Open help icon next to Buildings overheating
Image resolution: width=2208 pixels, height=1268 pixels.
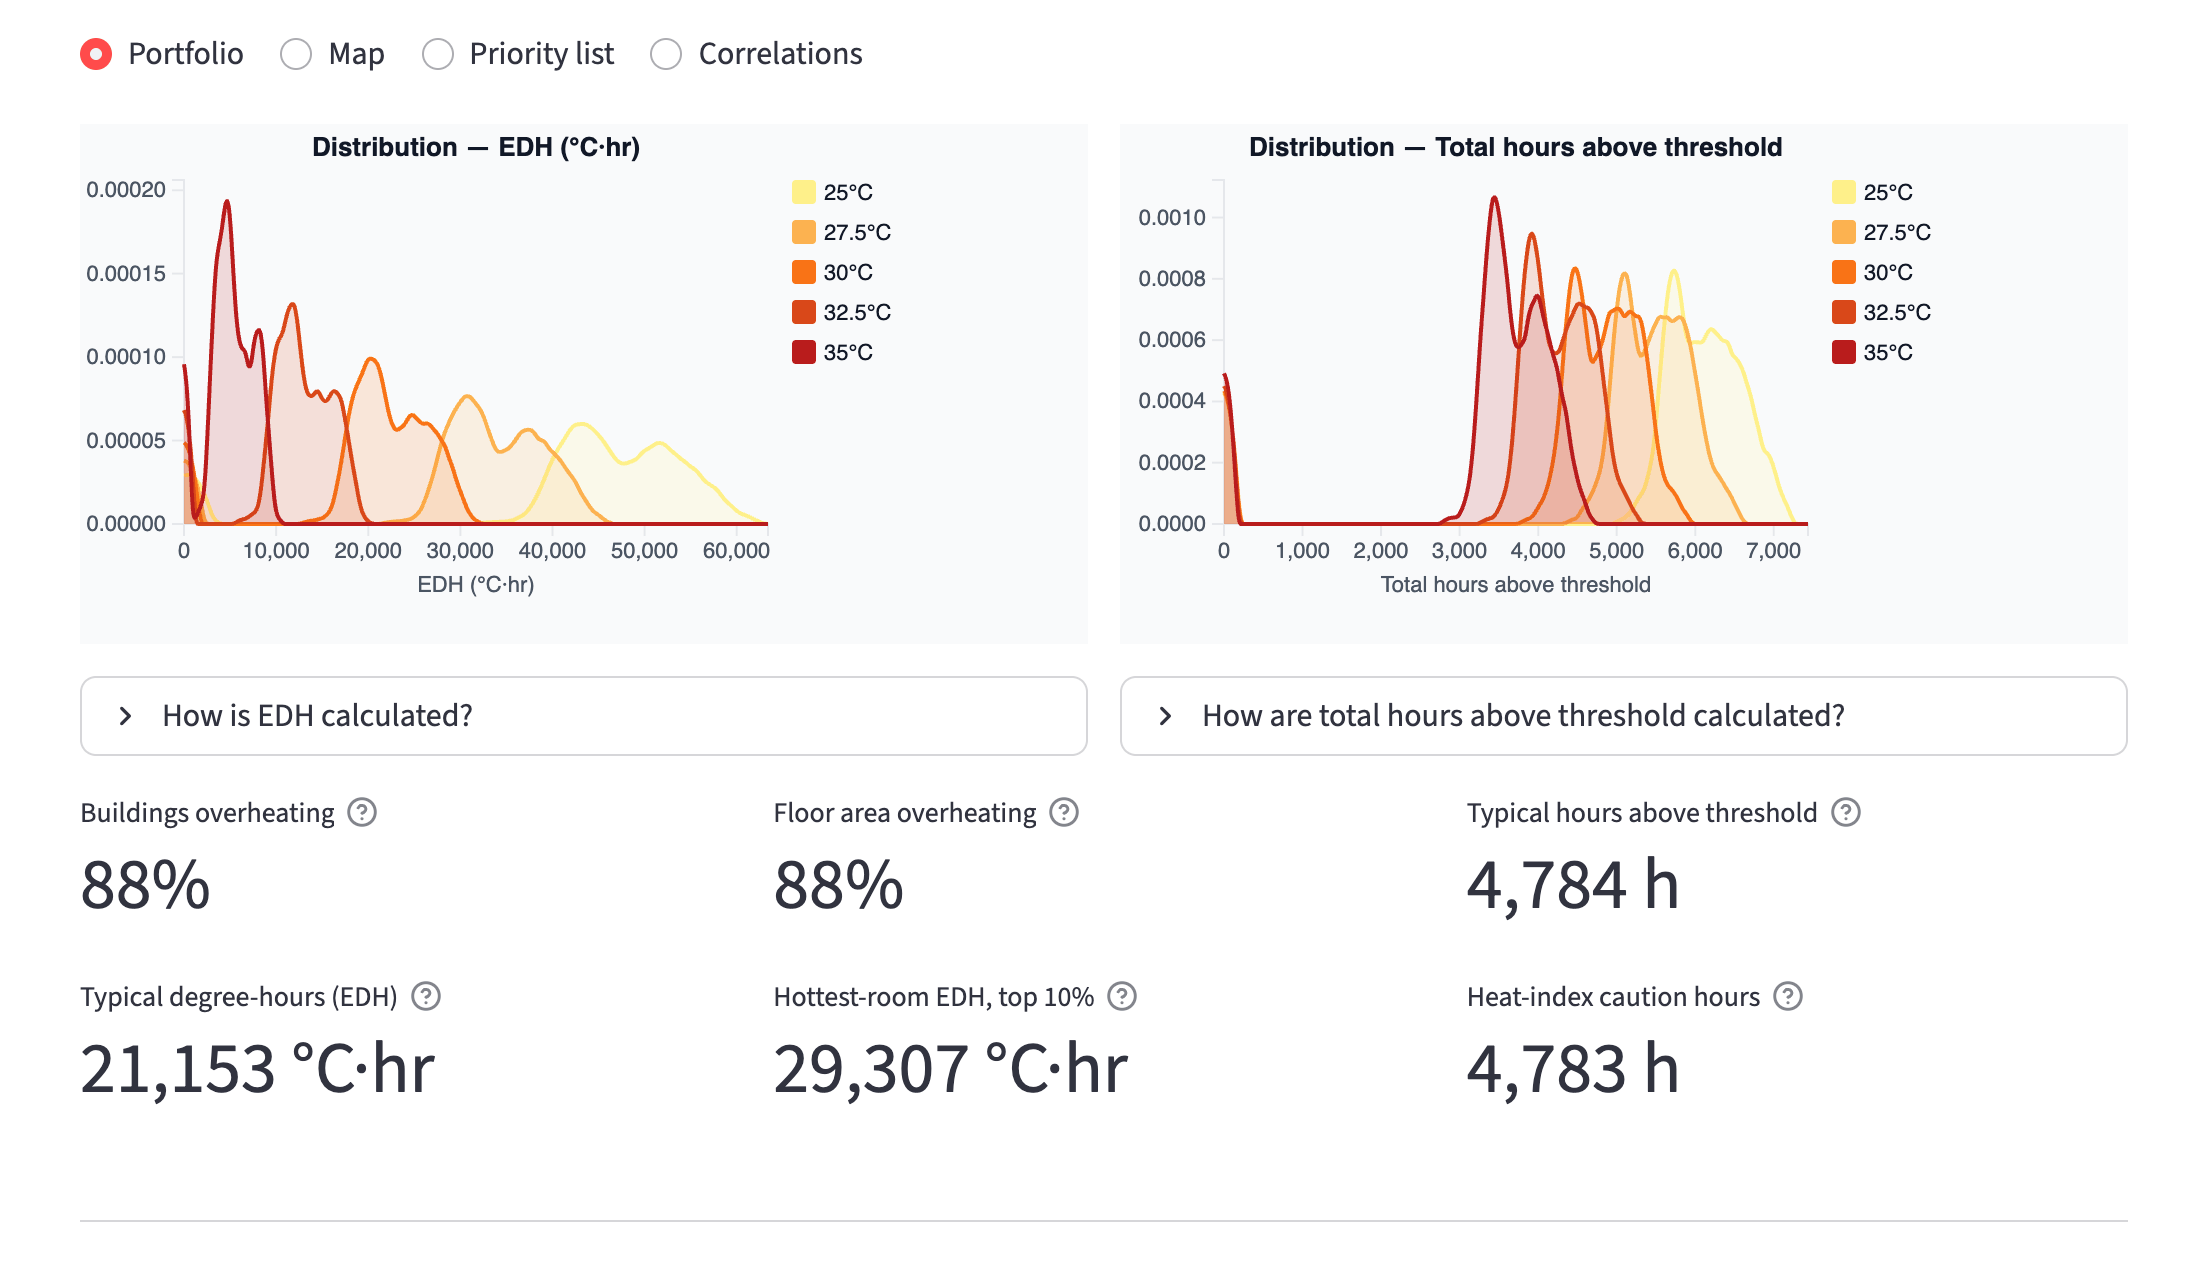362,813
